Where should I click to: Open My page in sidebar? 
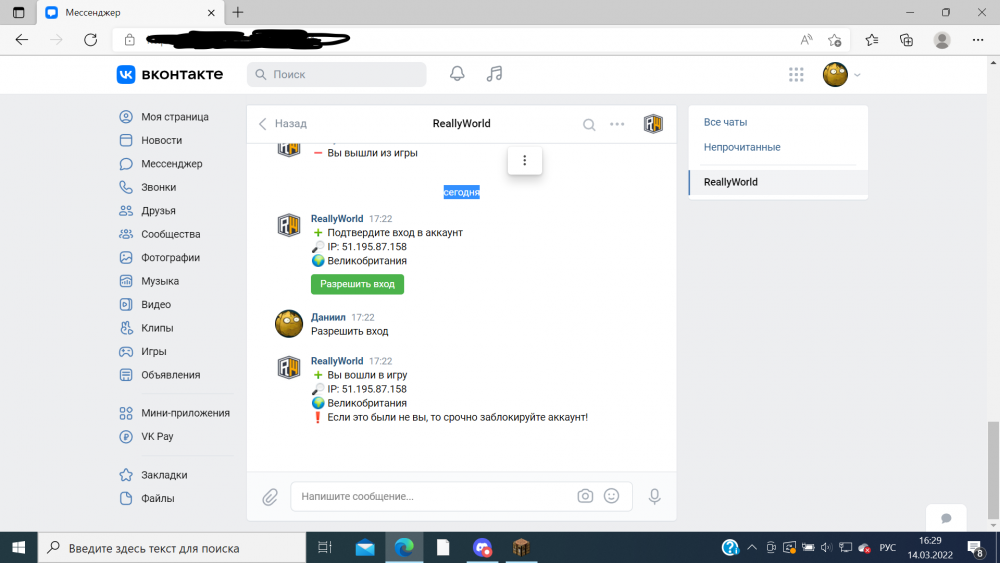click(175, 117)
